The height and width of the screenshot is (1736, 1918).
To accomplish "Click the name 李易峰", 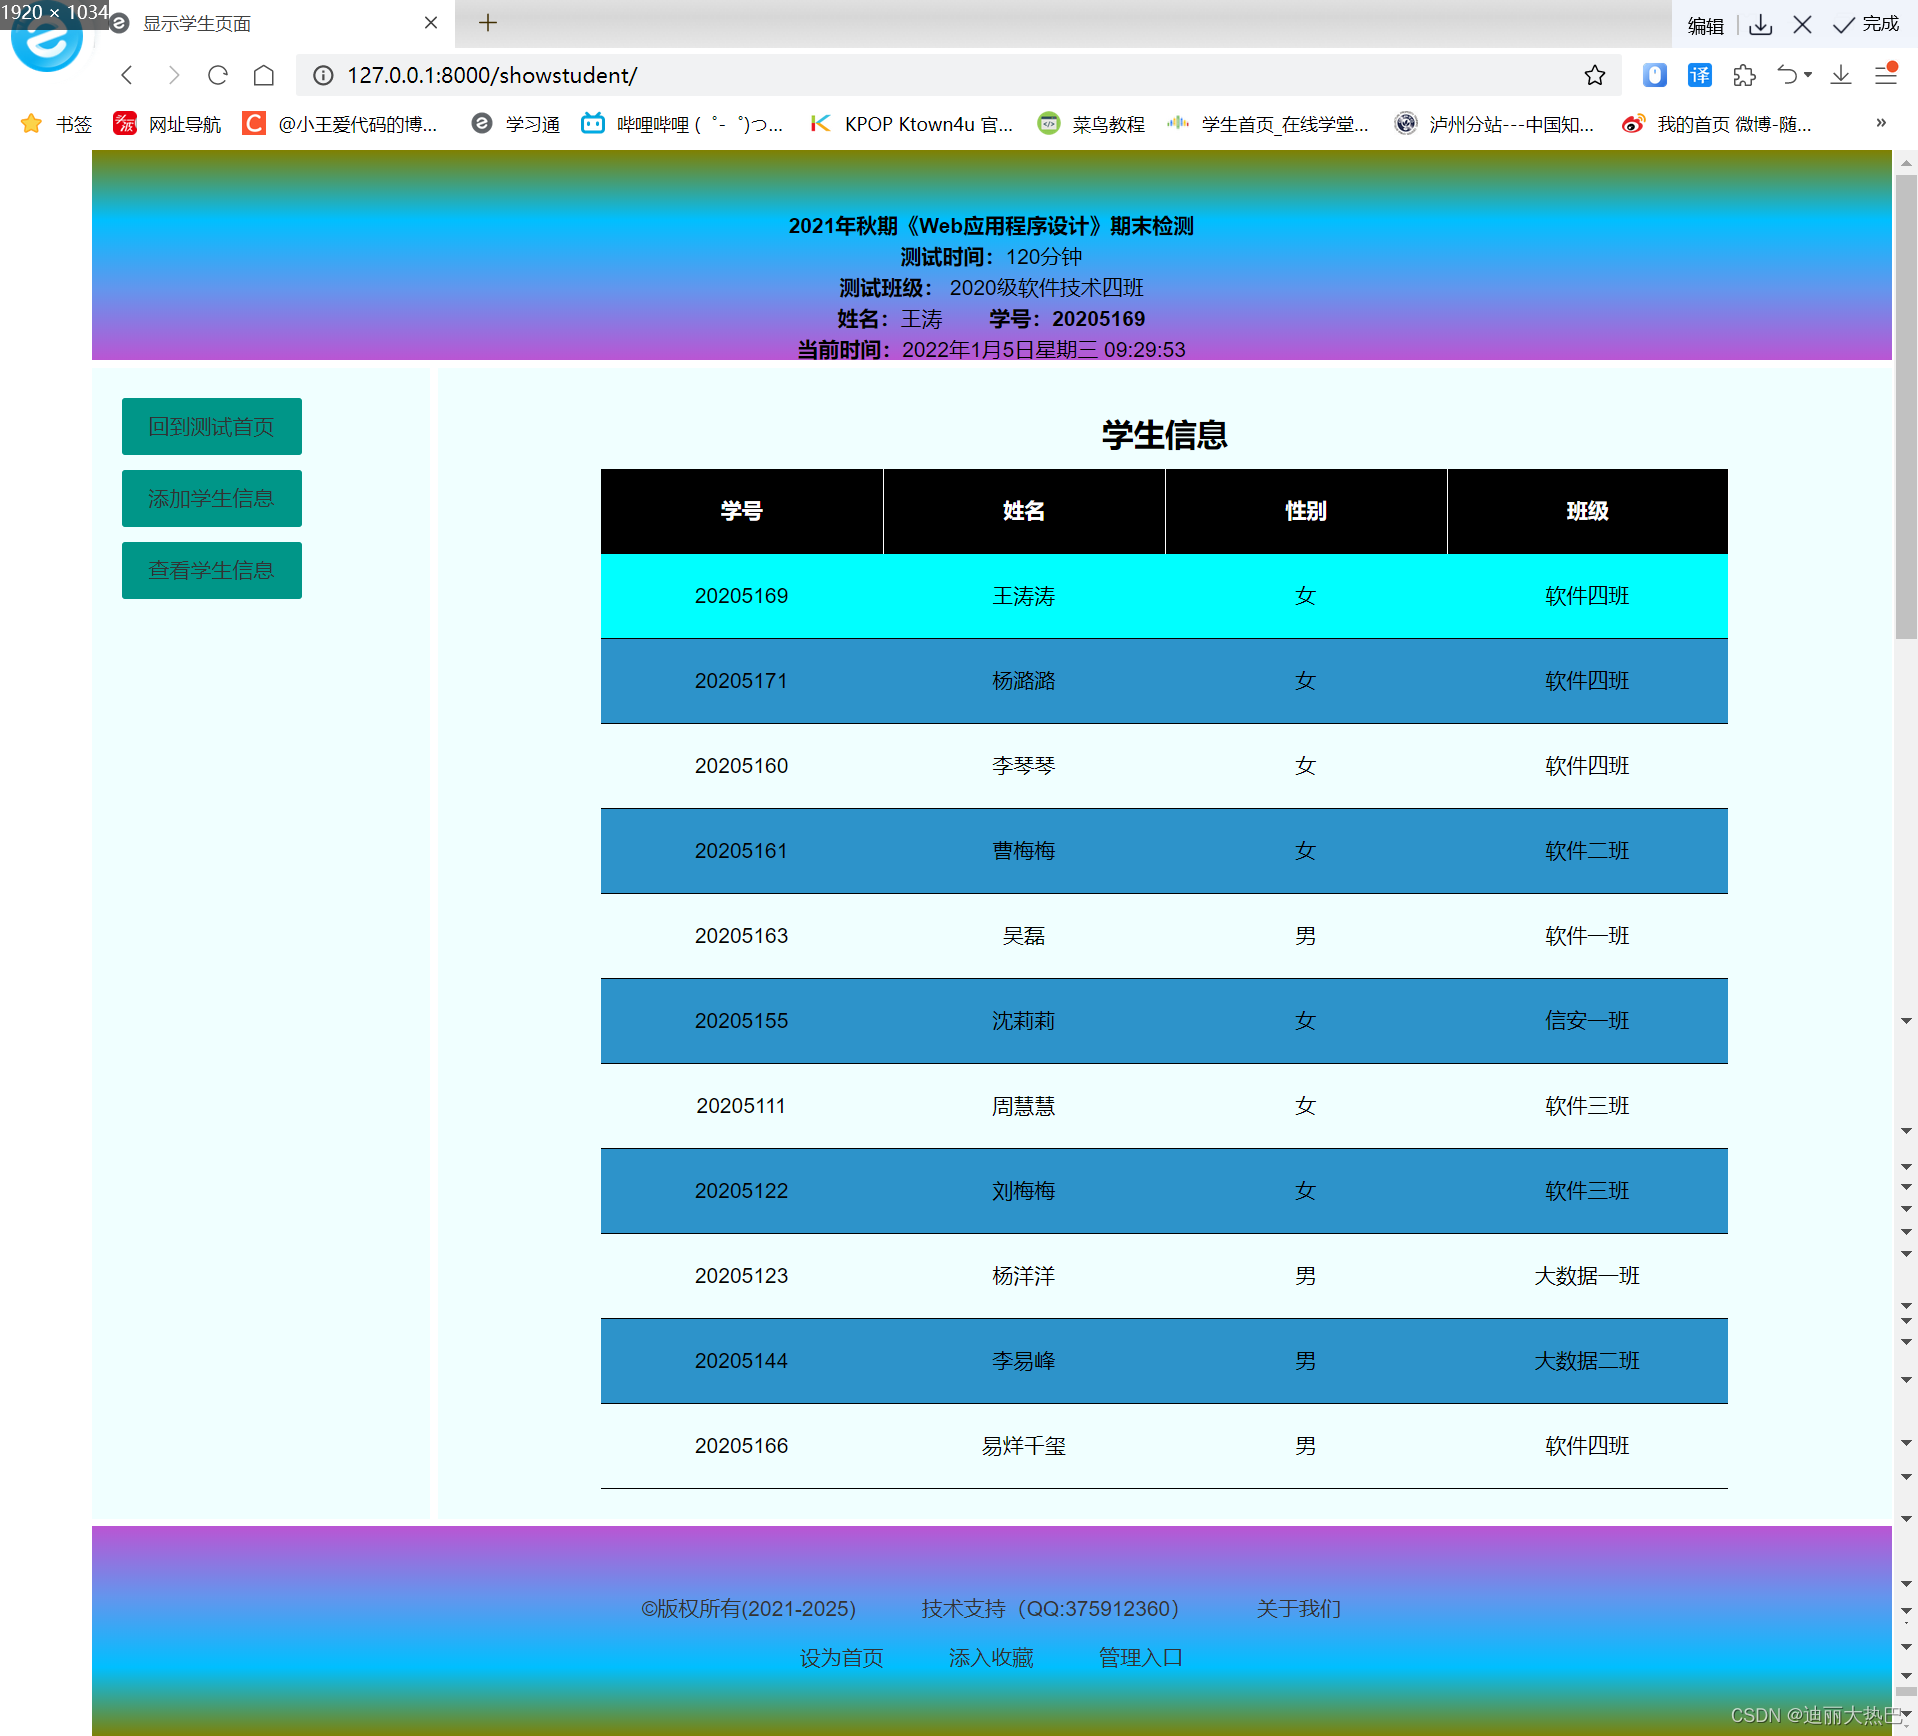I will pyautogui.click(x=1024, y=1361).
